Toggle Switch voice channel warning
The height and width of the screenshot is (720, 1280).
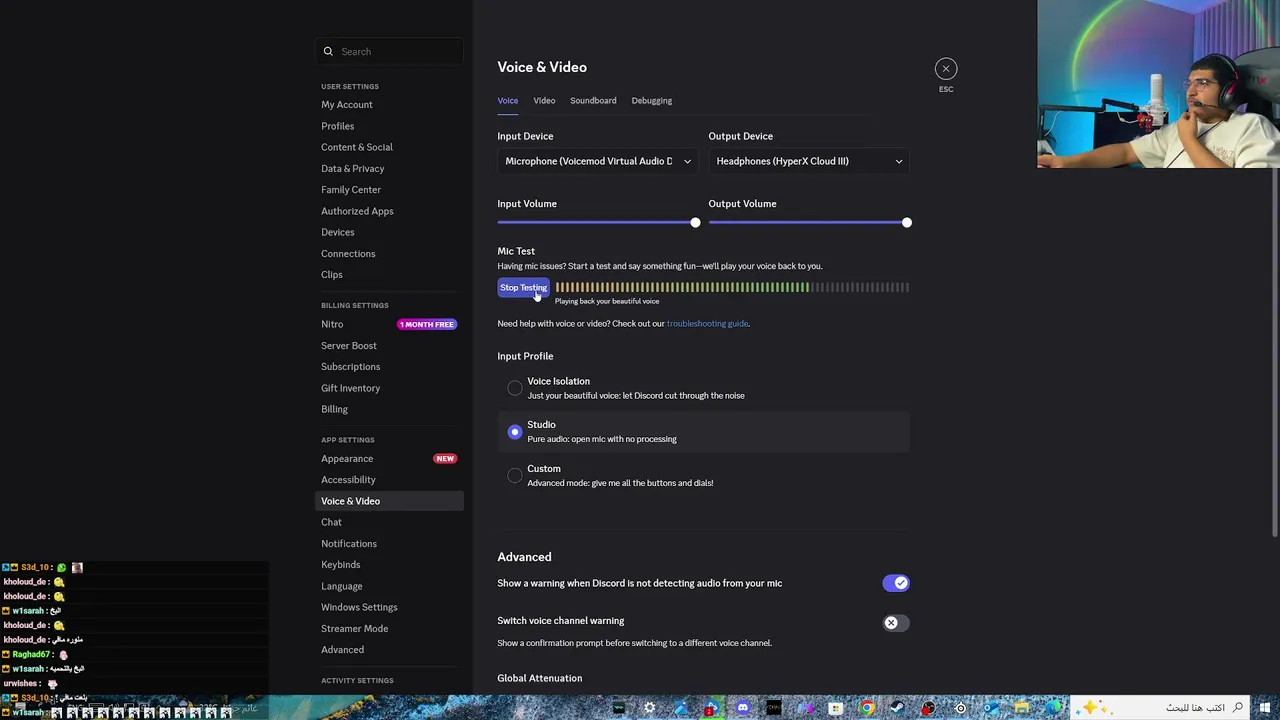point(896,623)
